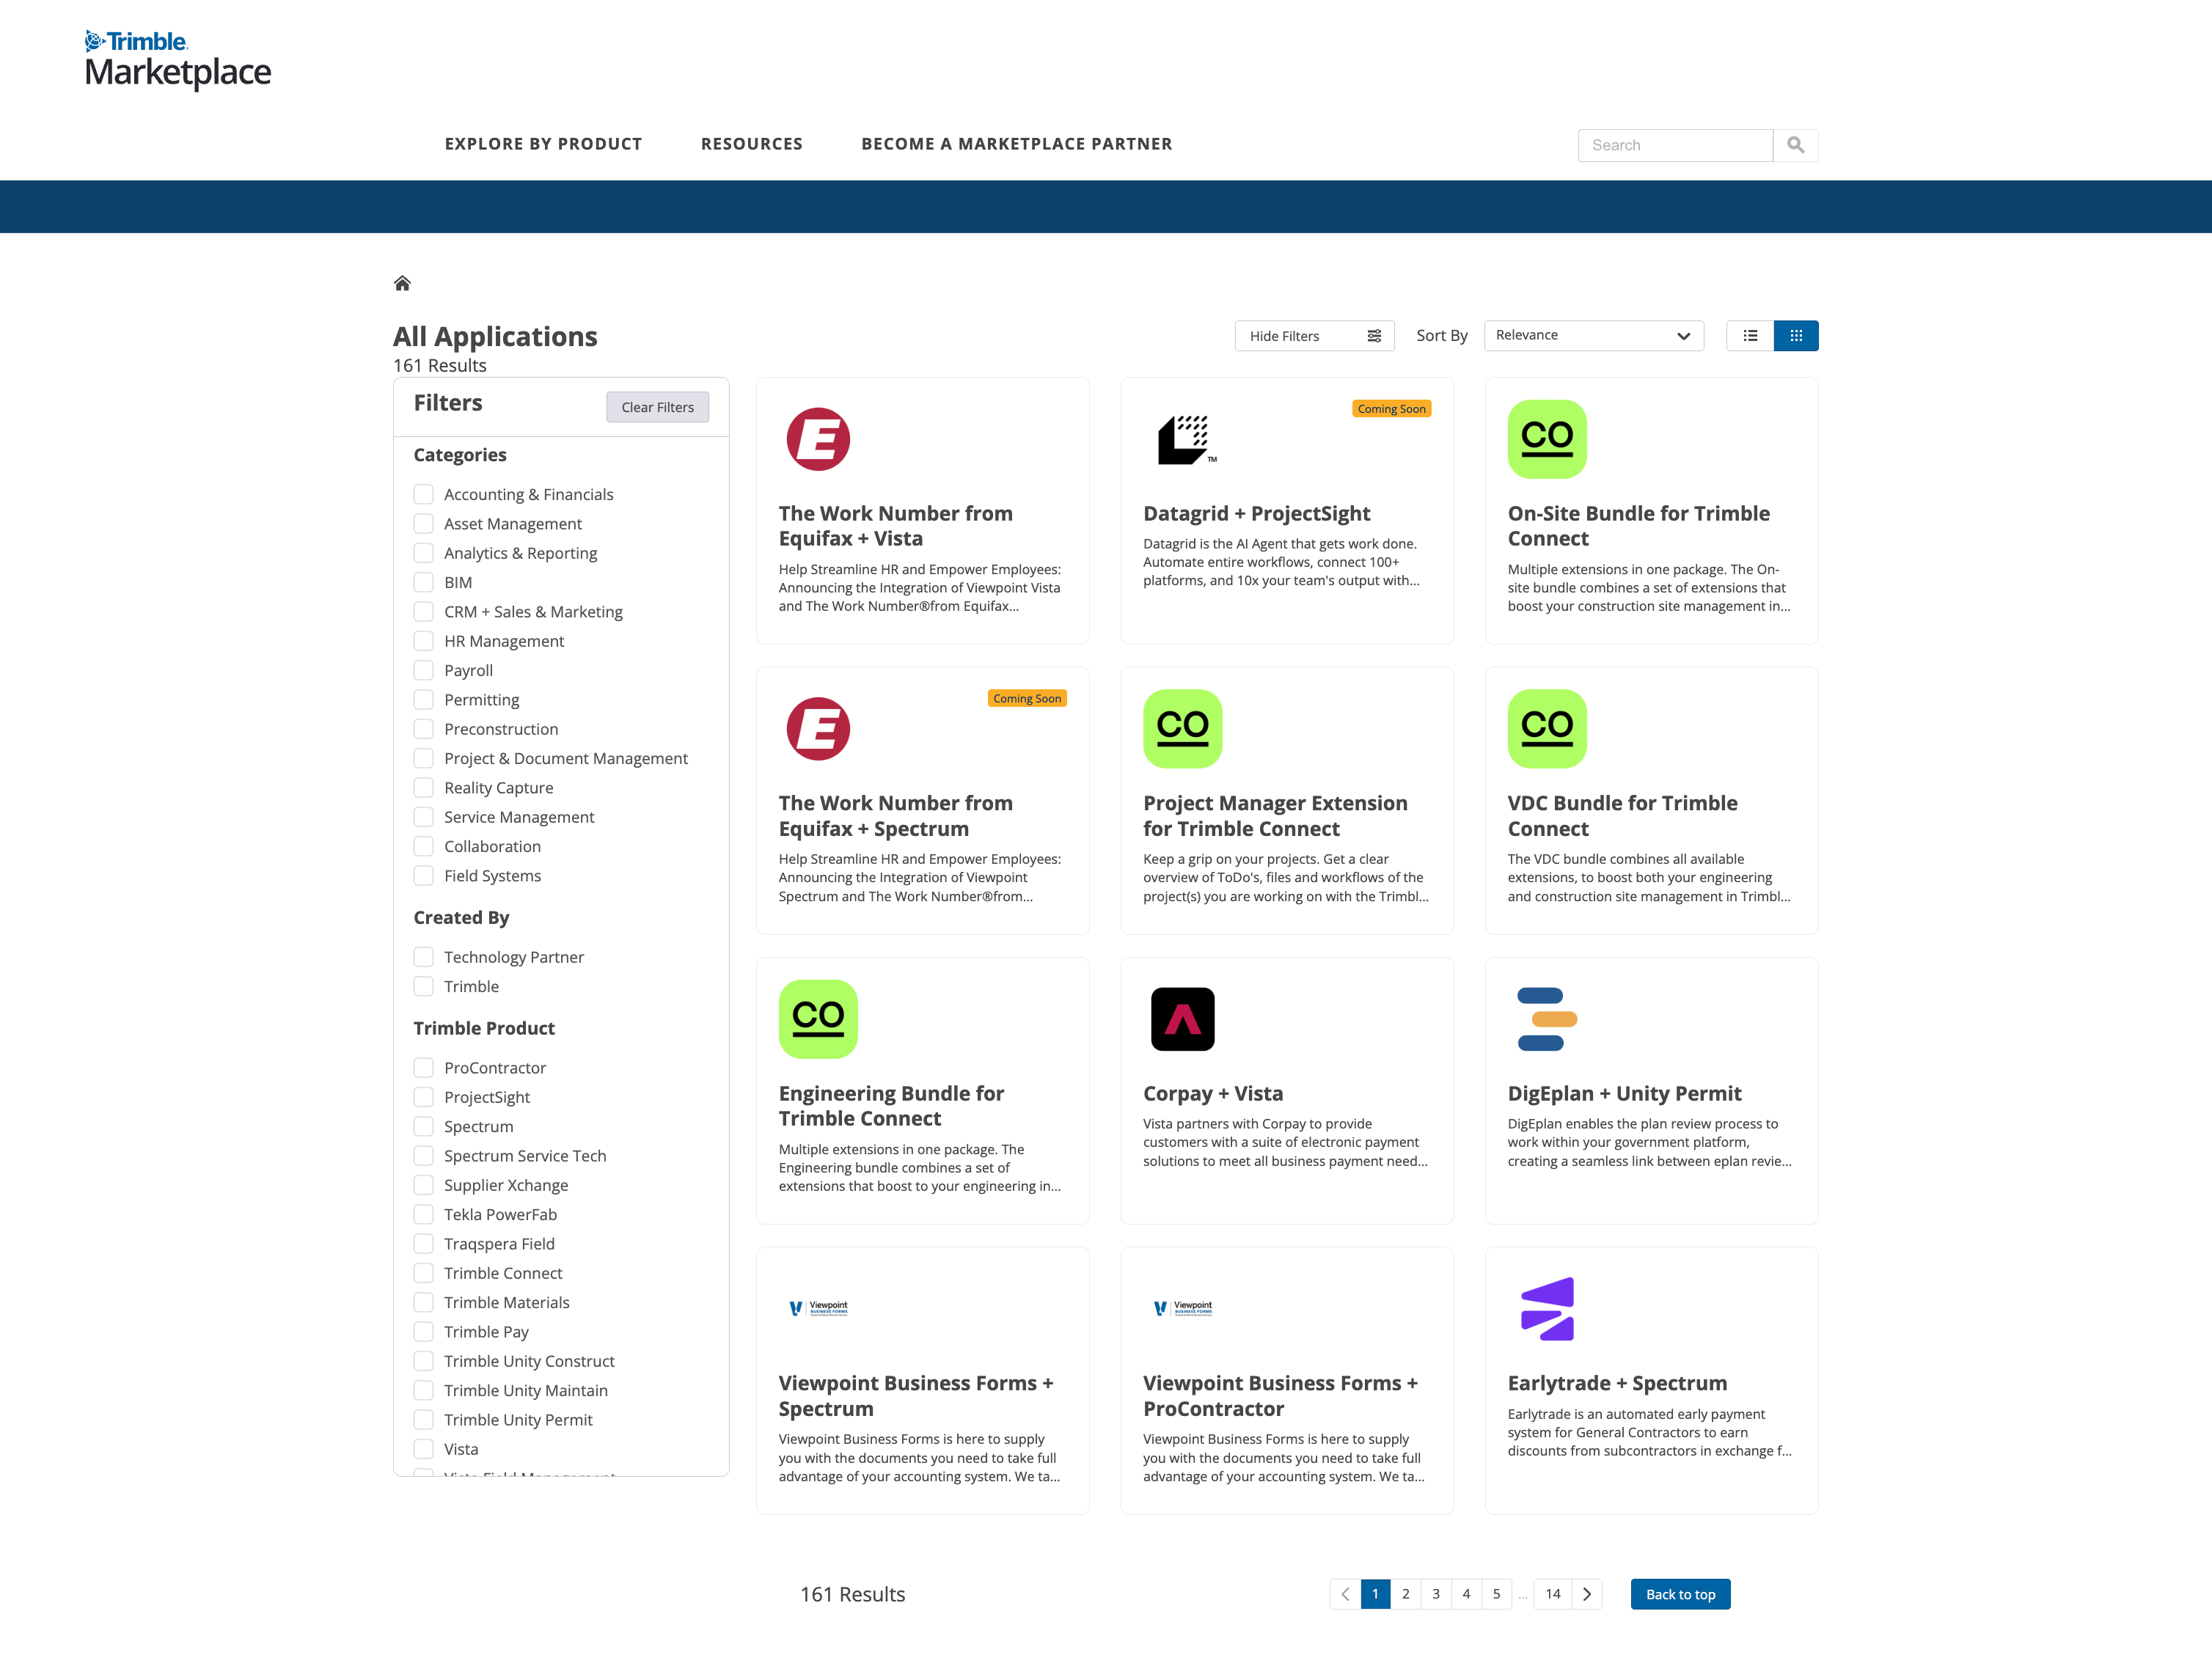
Task: Open the Earlytrade logo icon
Action: click(x=1547, y=1309)
